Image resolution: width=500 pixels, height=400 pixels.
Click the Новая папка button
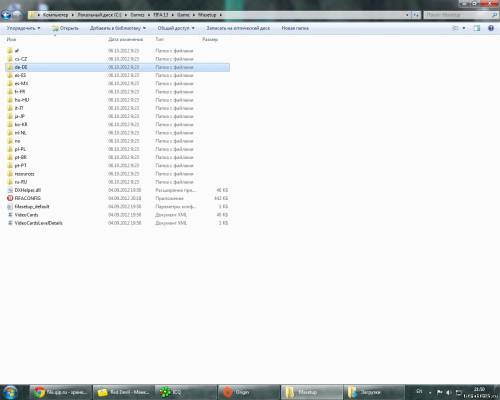[x=295, y=28]
